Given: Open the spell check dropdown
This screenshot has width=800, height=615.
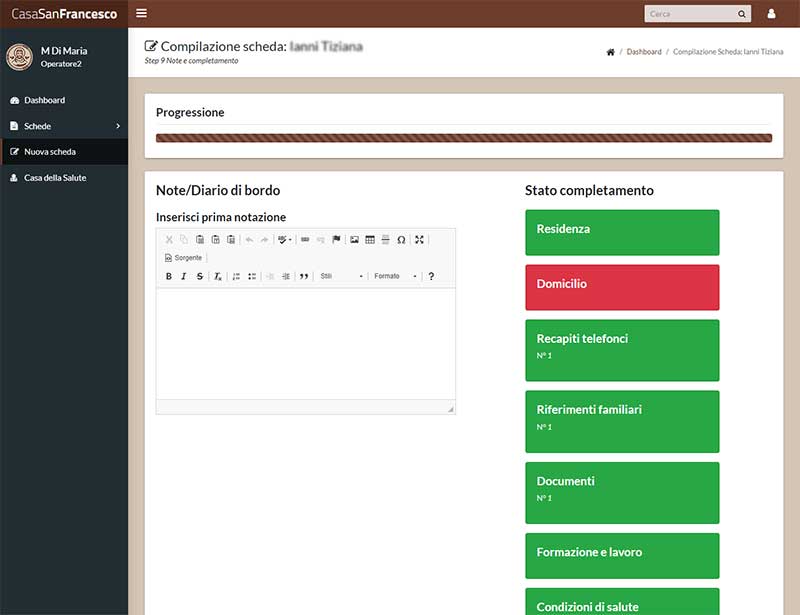Looking at the screenshot, I should 285,239.
